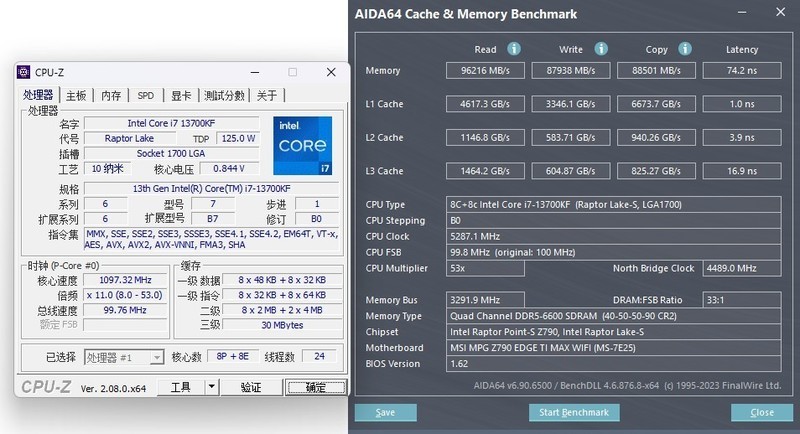Click the CPU name Intel Core i7 13700KF
This screenshot has width=800, height=434.
click(x=171, y=123)
